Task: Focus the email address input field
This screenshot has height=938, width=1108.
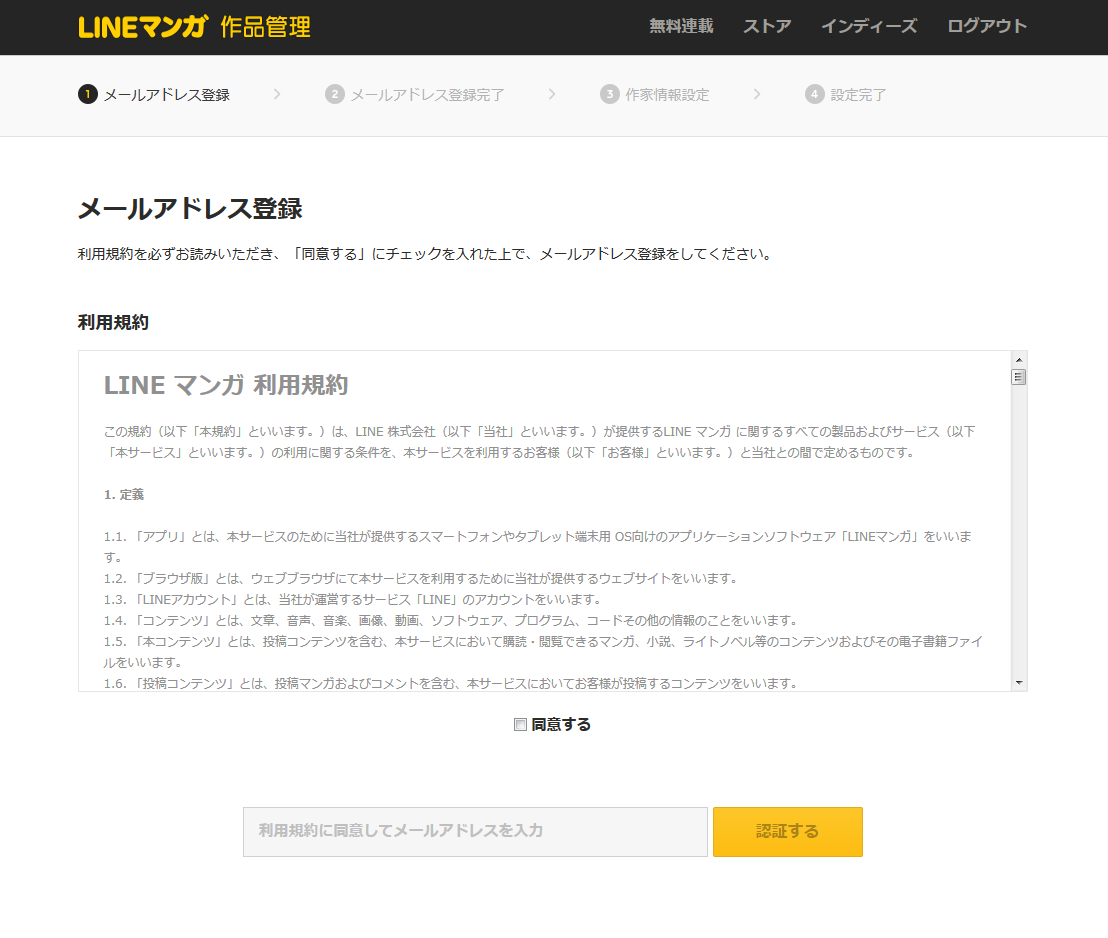Action: click(475, 832)
